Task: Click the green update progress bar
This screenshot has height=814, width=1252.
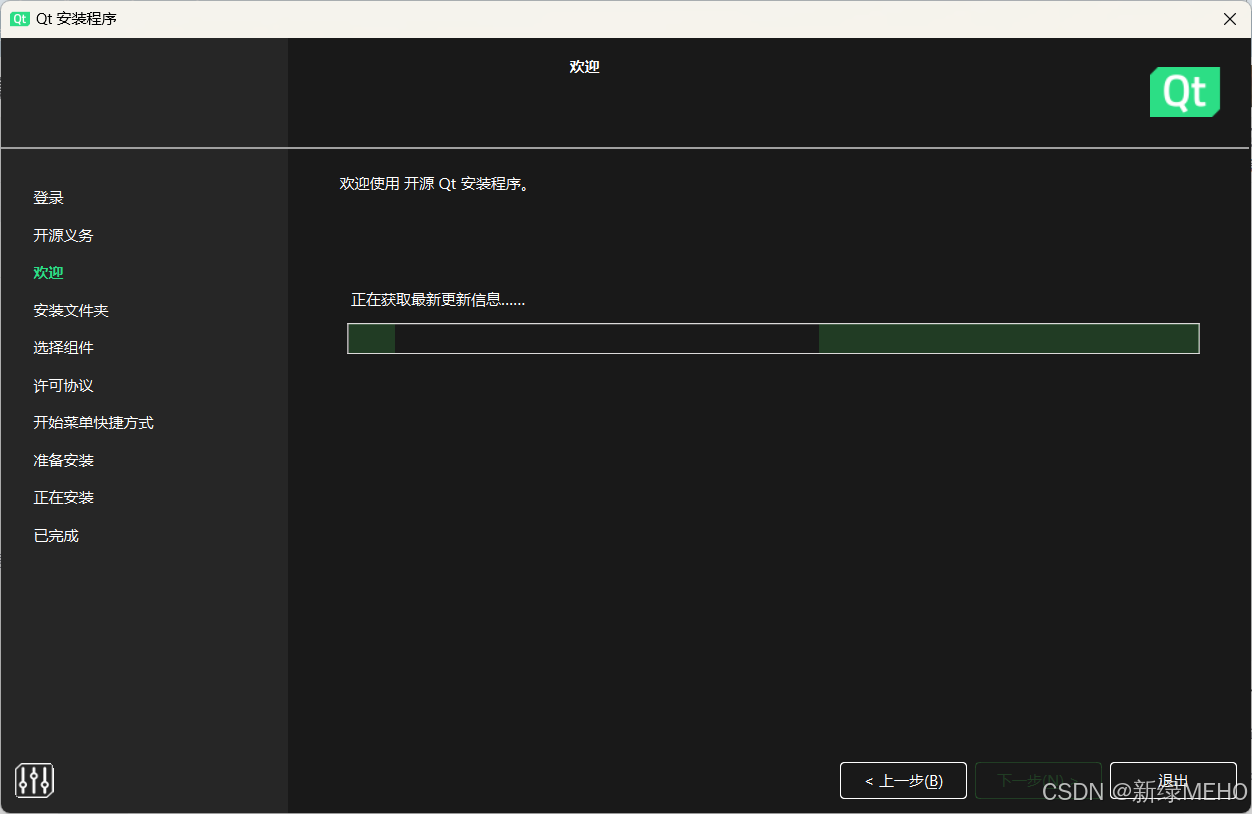Action: (773, 338)
